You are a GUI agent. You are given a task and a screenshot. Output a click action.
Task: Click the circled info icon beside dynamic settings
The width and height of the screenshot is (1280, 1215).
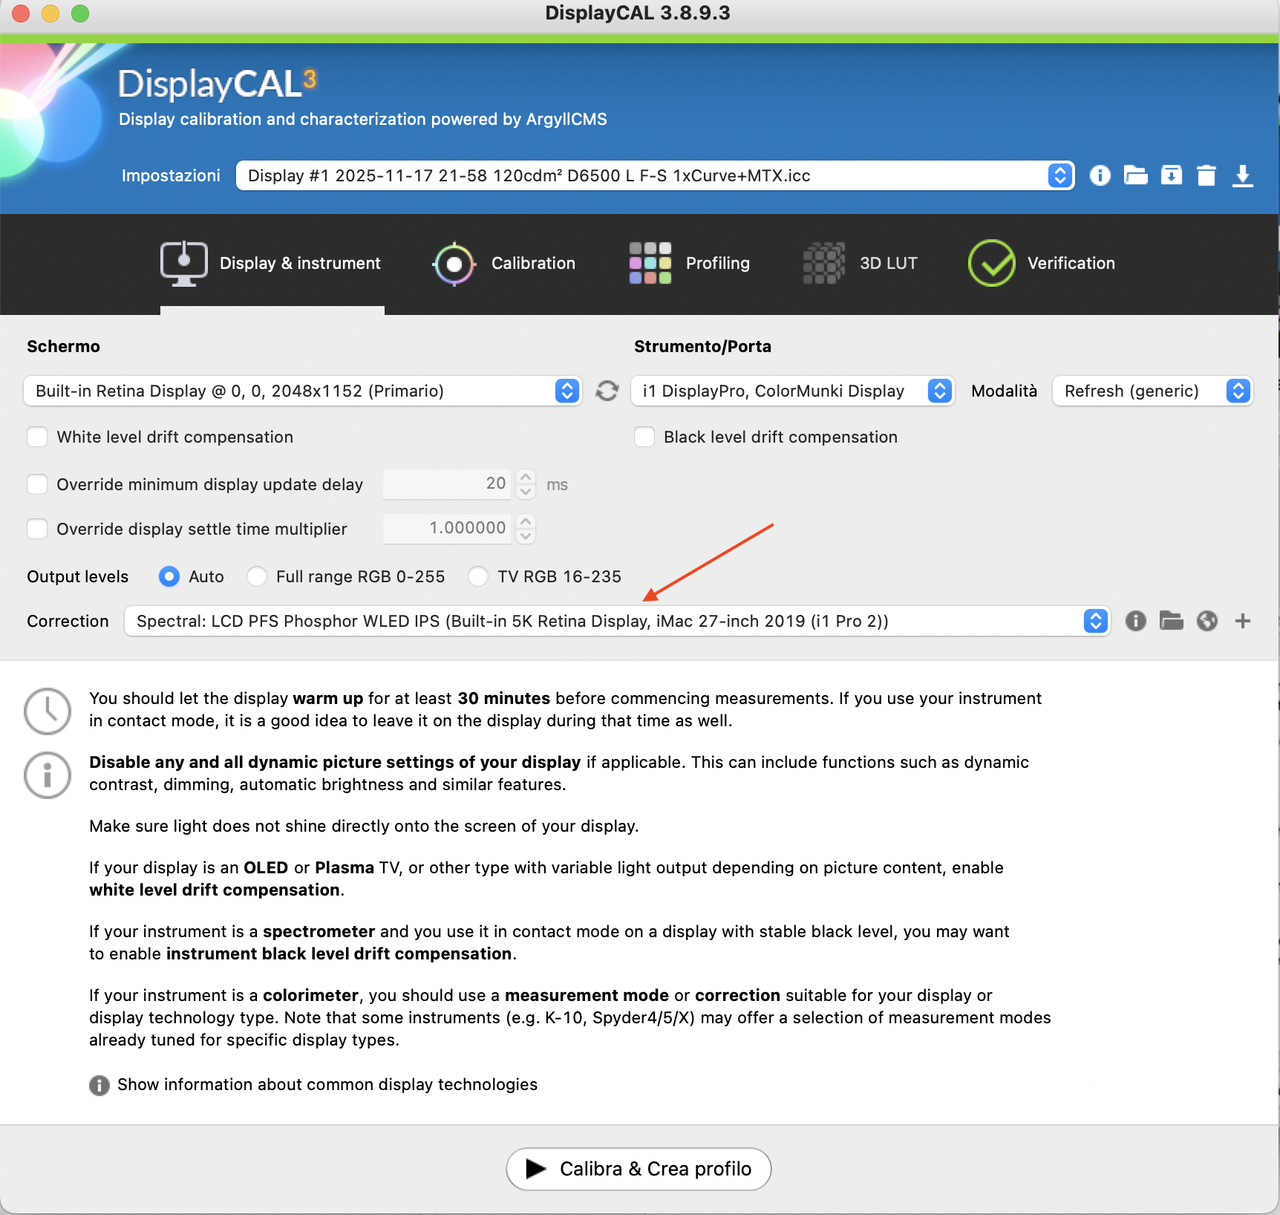pos(47,775)
